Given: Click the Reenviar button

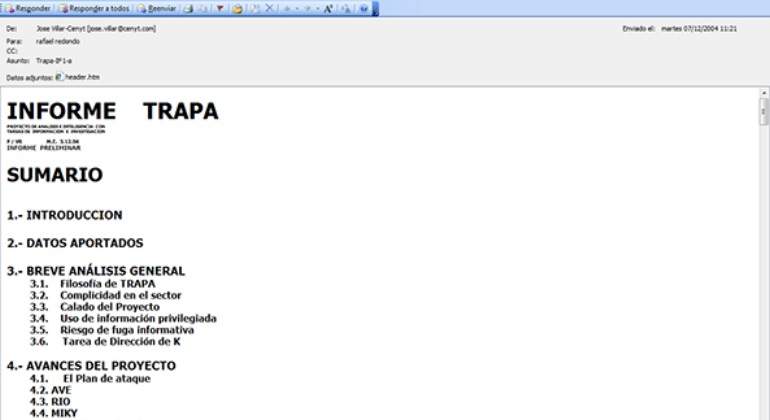Looking at the screenshot, I should (x=157, y=8).
